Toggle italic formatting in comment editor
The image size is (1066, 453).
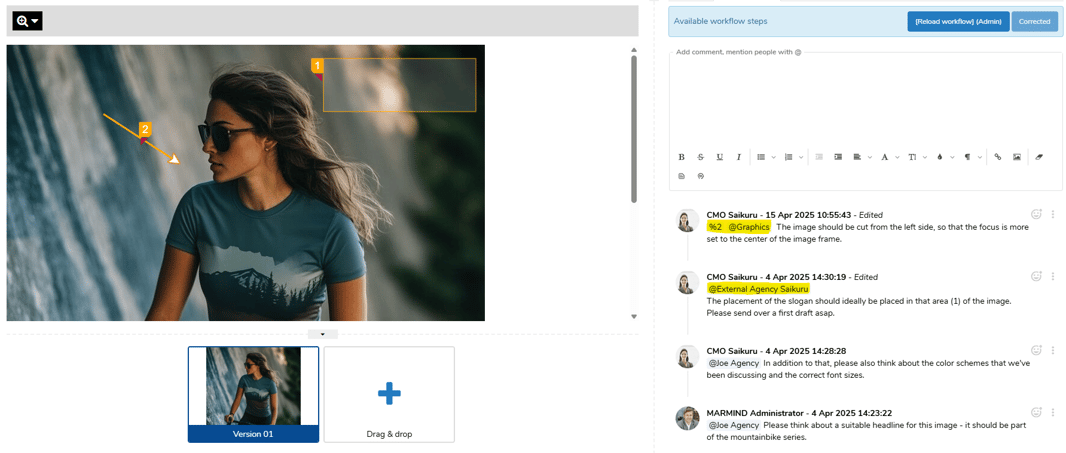(739, 157)
